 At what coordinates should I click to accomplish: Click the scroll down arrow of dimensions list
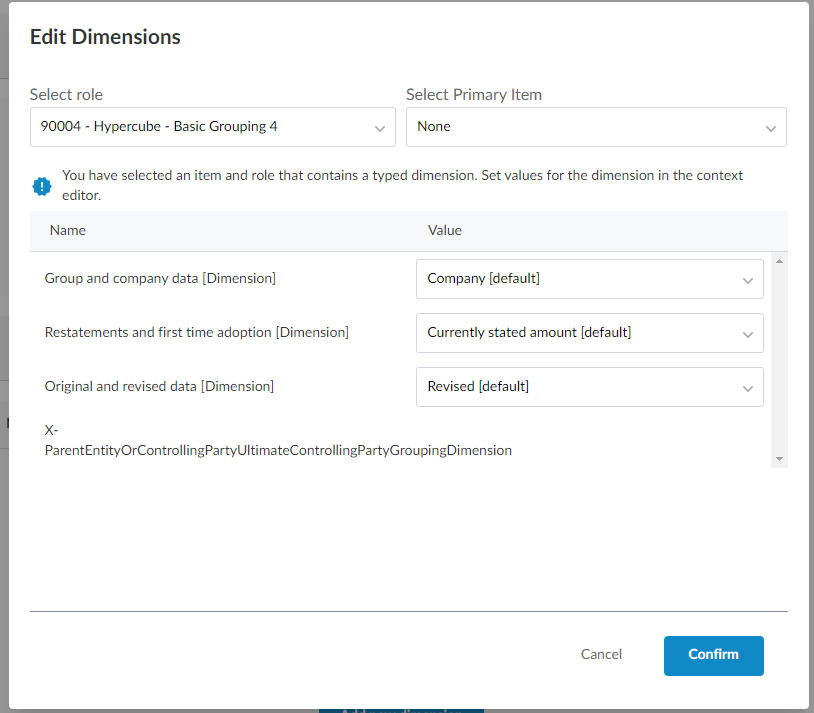779,458
